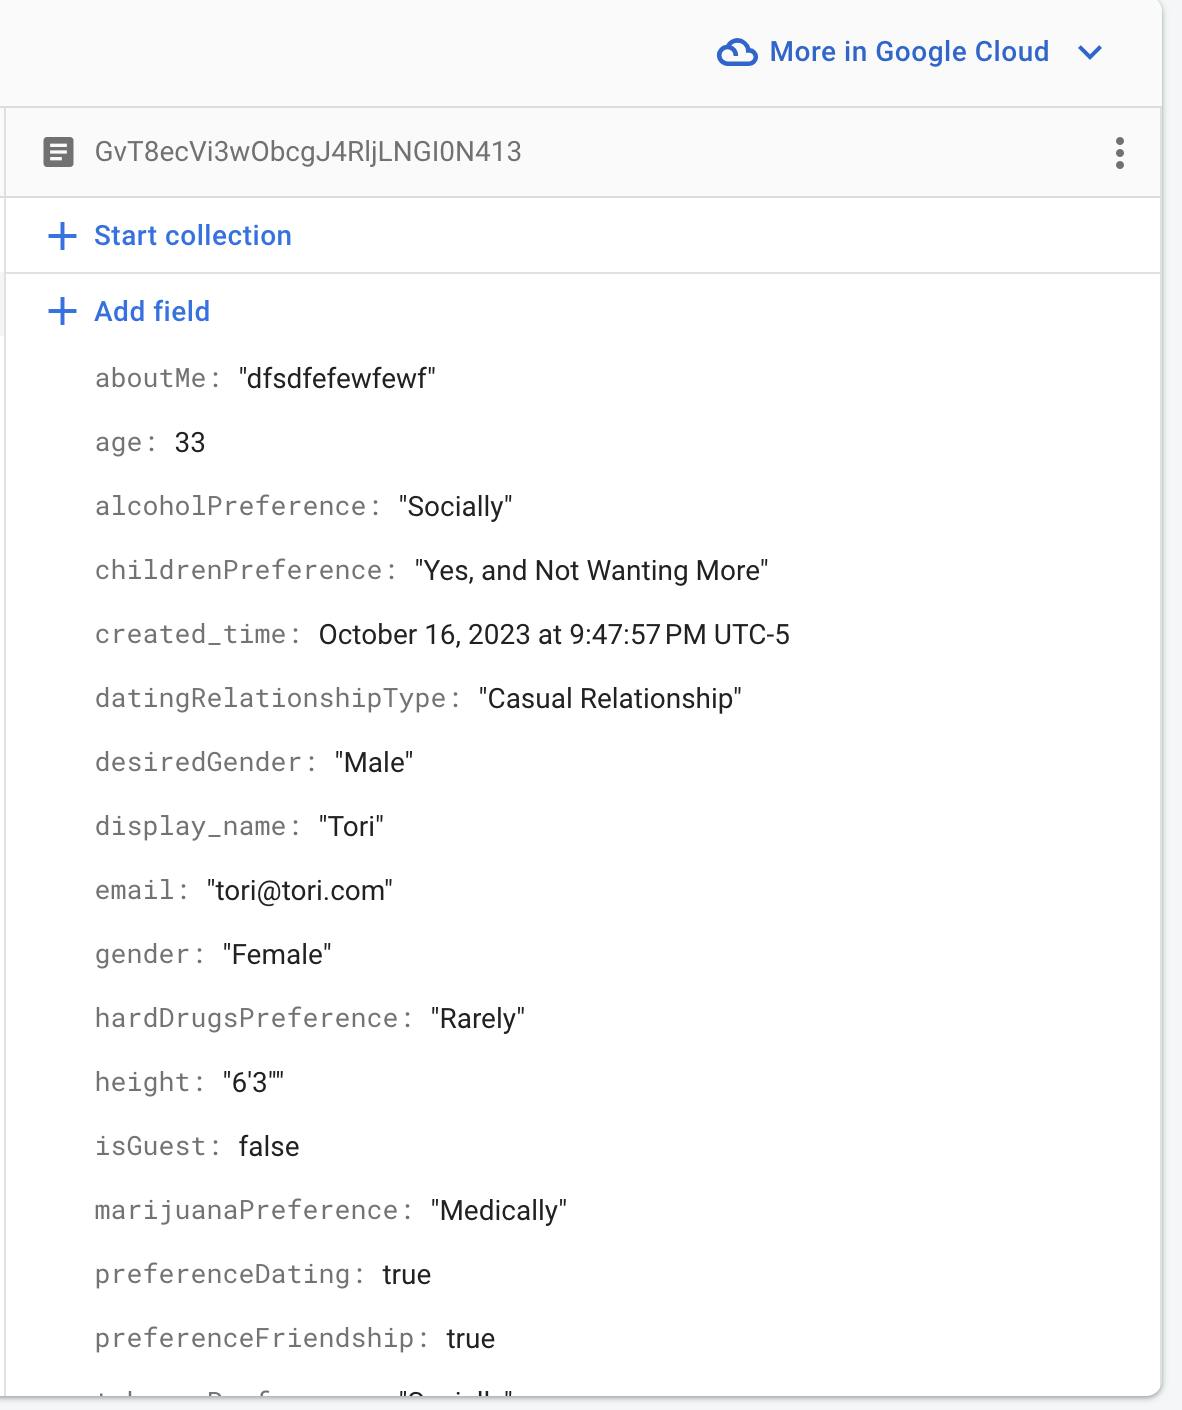Click the created_time timestamp value
The image size is (1182, 1410).
point(554,634)
